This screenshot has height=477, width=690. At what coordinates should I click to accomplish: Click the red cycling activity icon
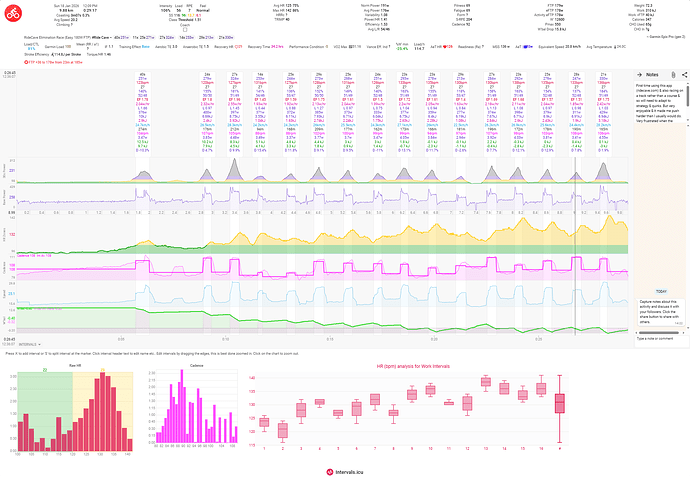(15, 14)
